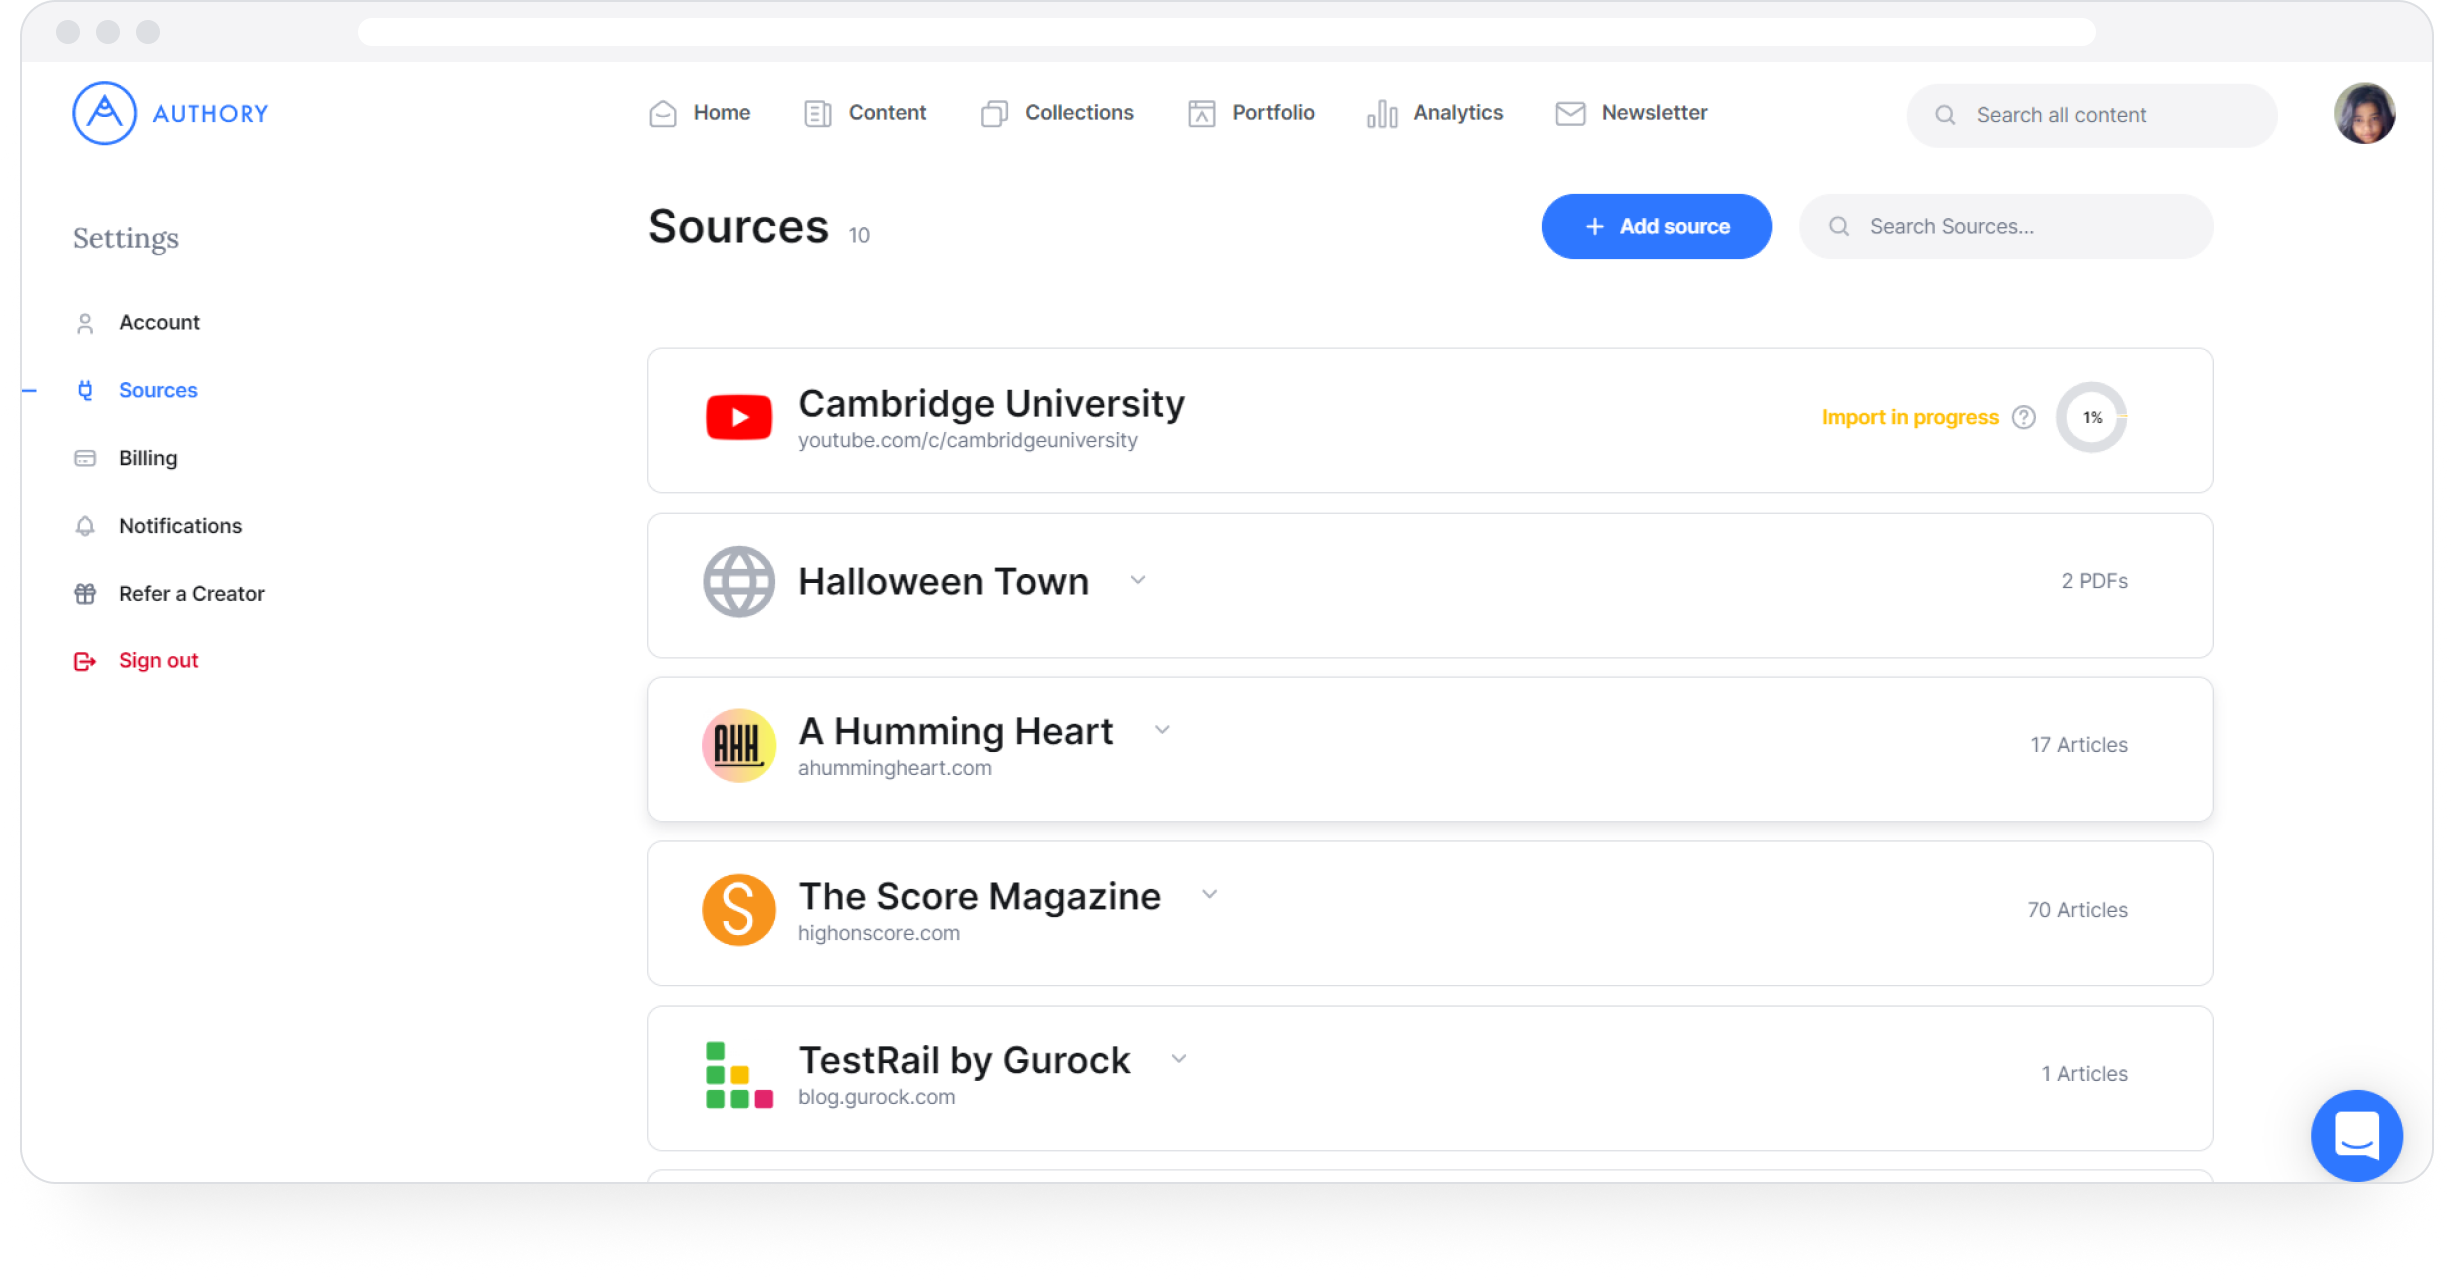Click ahummingheart.com URL text
This screenshot has height=1284, width=2454.
(x=895, y=768)
